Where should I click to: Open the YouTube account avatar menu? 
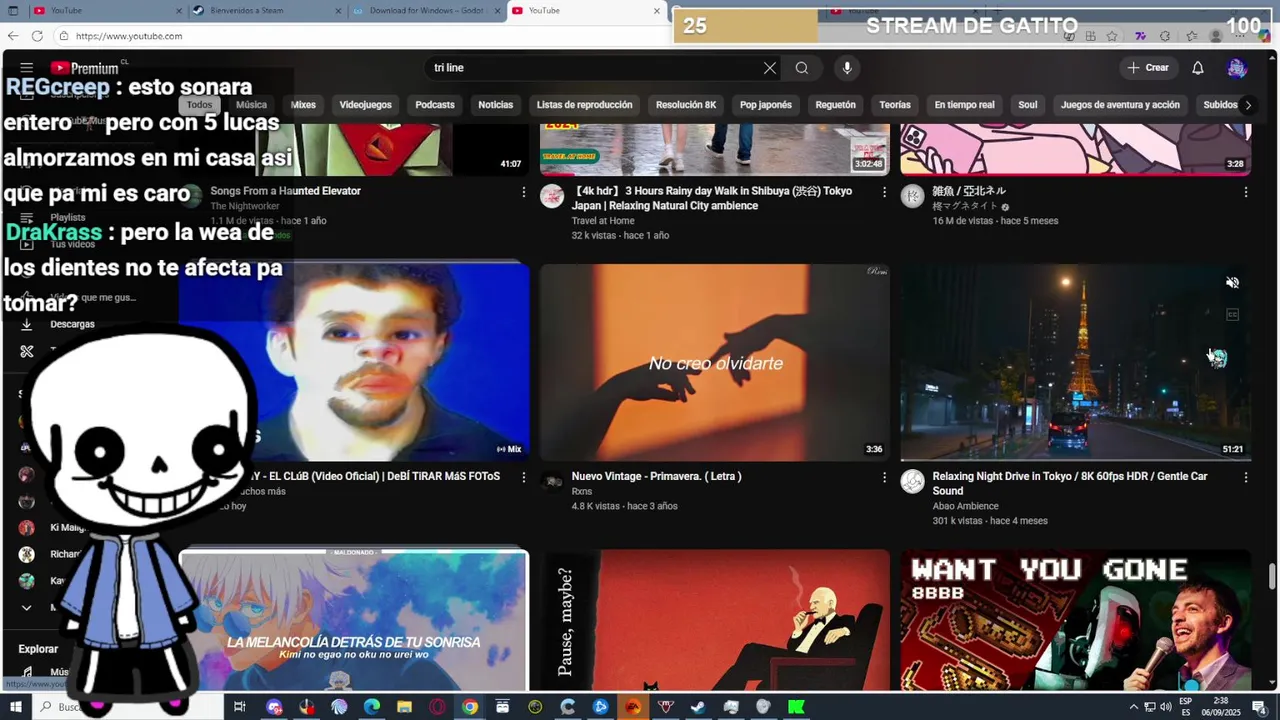(1237, 68)
